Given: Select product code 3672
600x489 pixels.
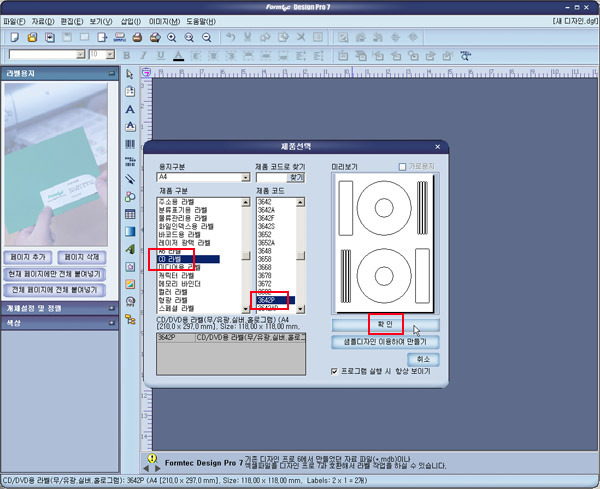Looking at the screenshot, I should (264, 284).
